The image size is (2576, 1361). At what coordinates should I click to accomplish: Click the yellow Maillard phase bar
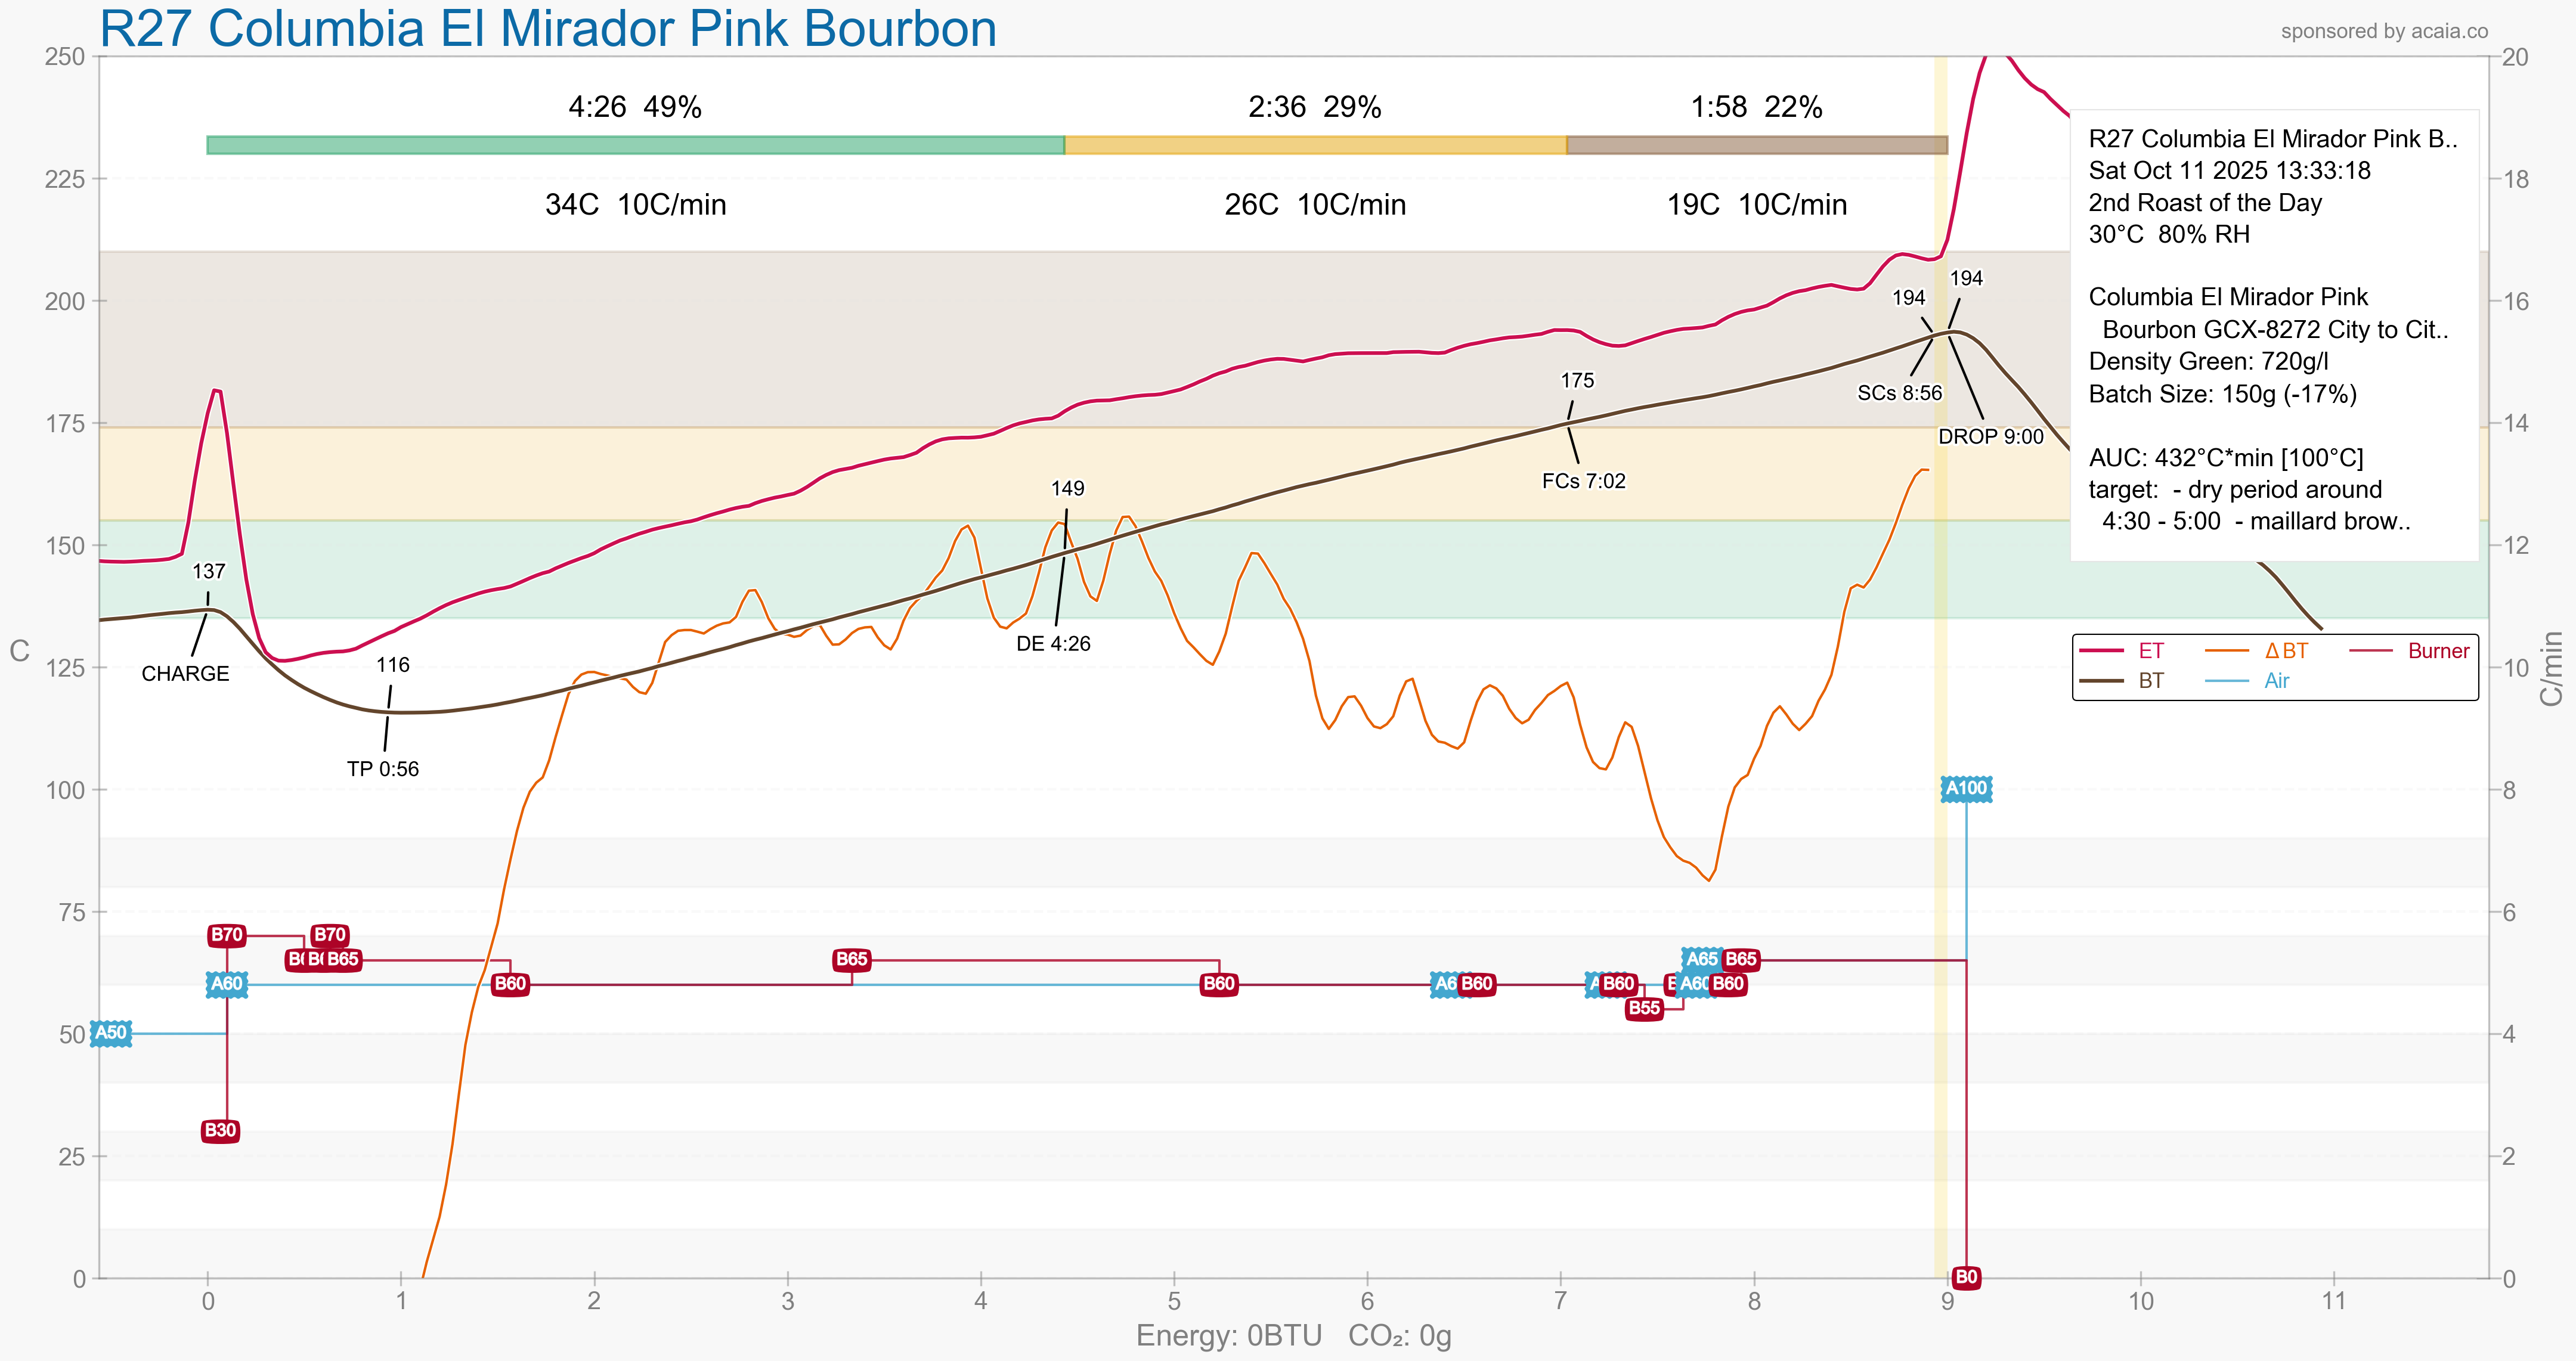click(x=1314, y=145)
